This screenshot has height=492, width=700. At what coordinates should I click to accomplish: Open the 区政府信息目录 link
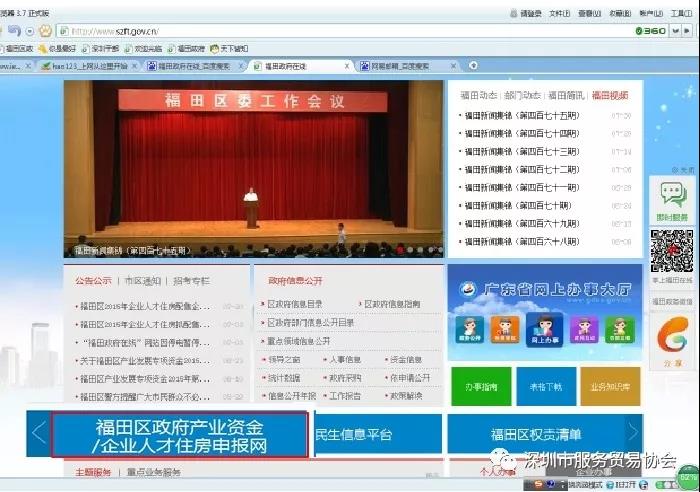click(x=295, y=304)
